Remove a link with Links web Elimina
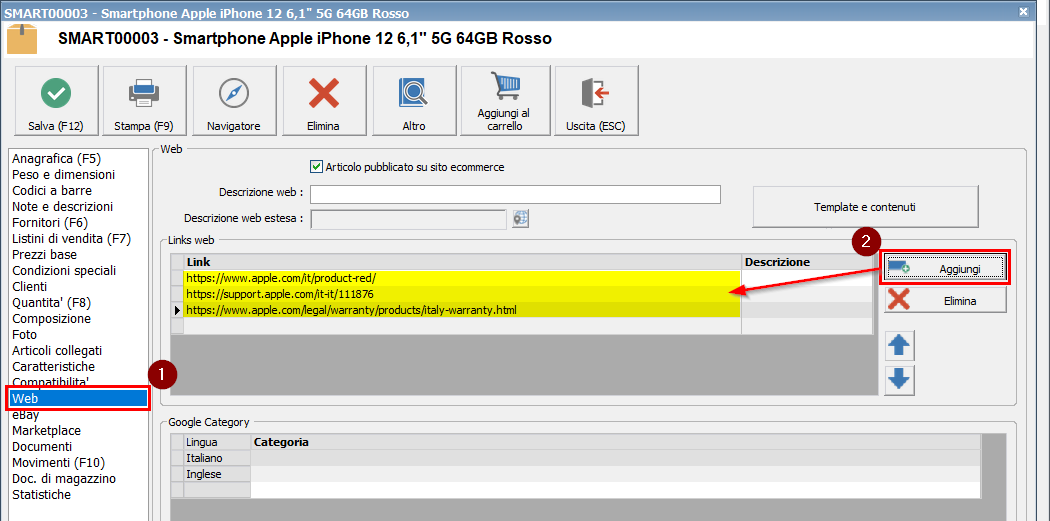Image resolution: width=1050 pixels, height=521 pixels. click(x=945, y=301)
